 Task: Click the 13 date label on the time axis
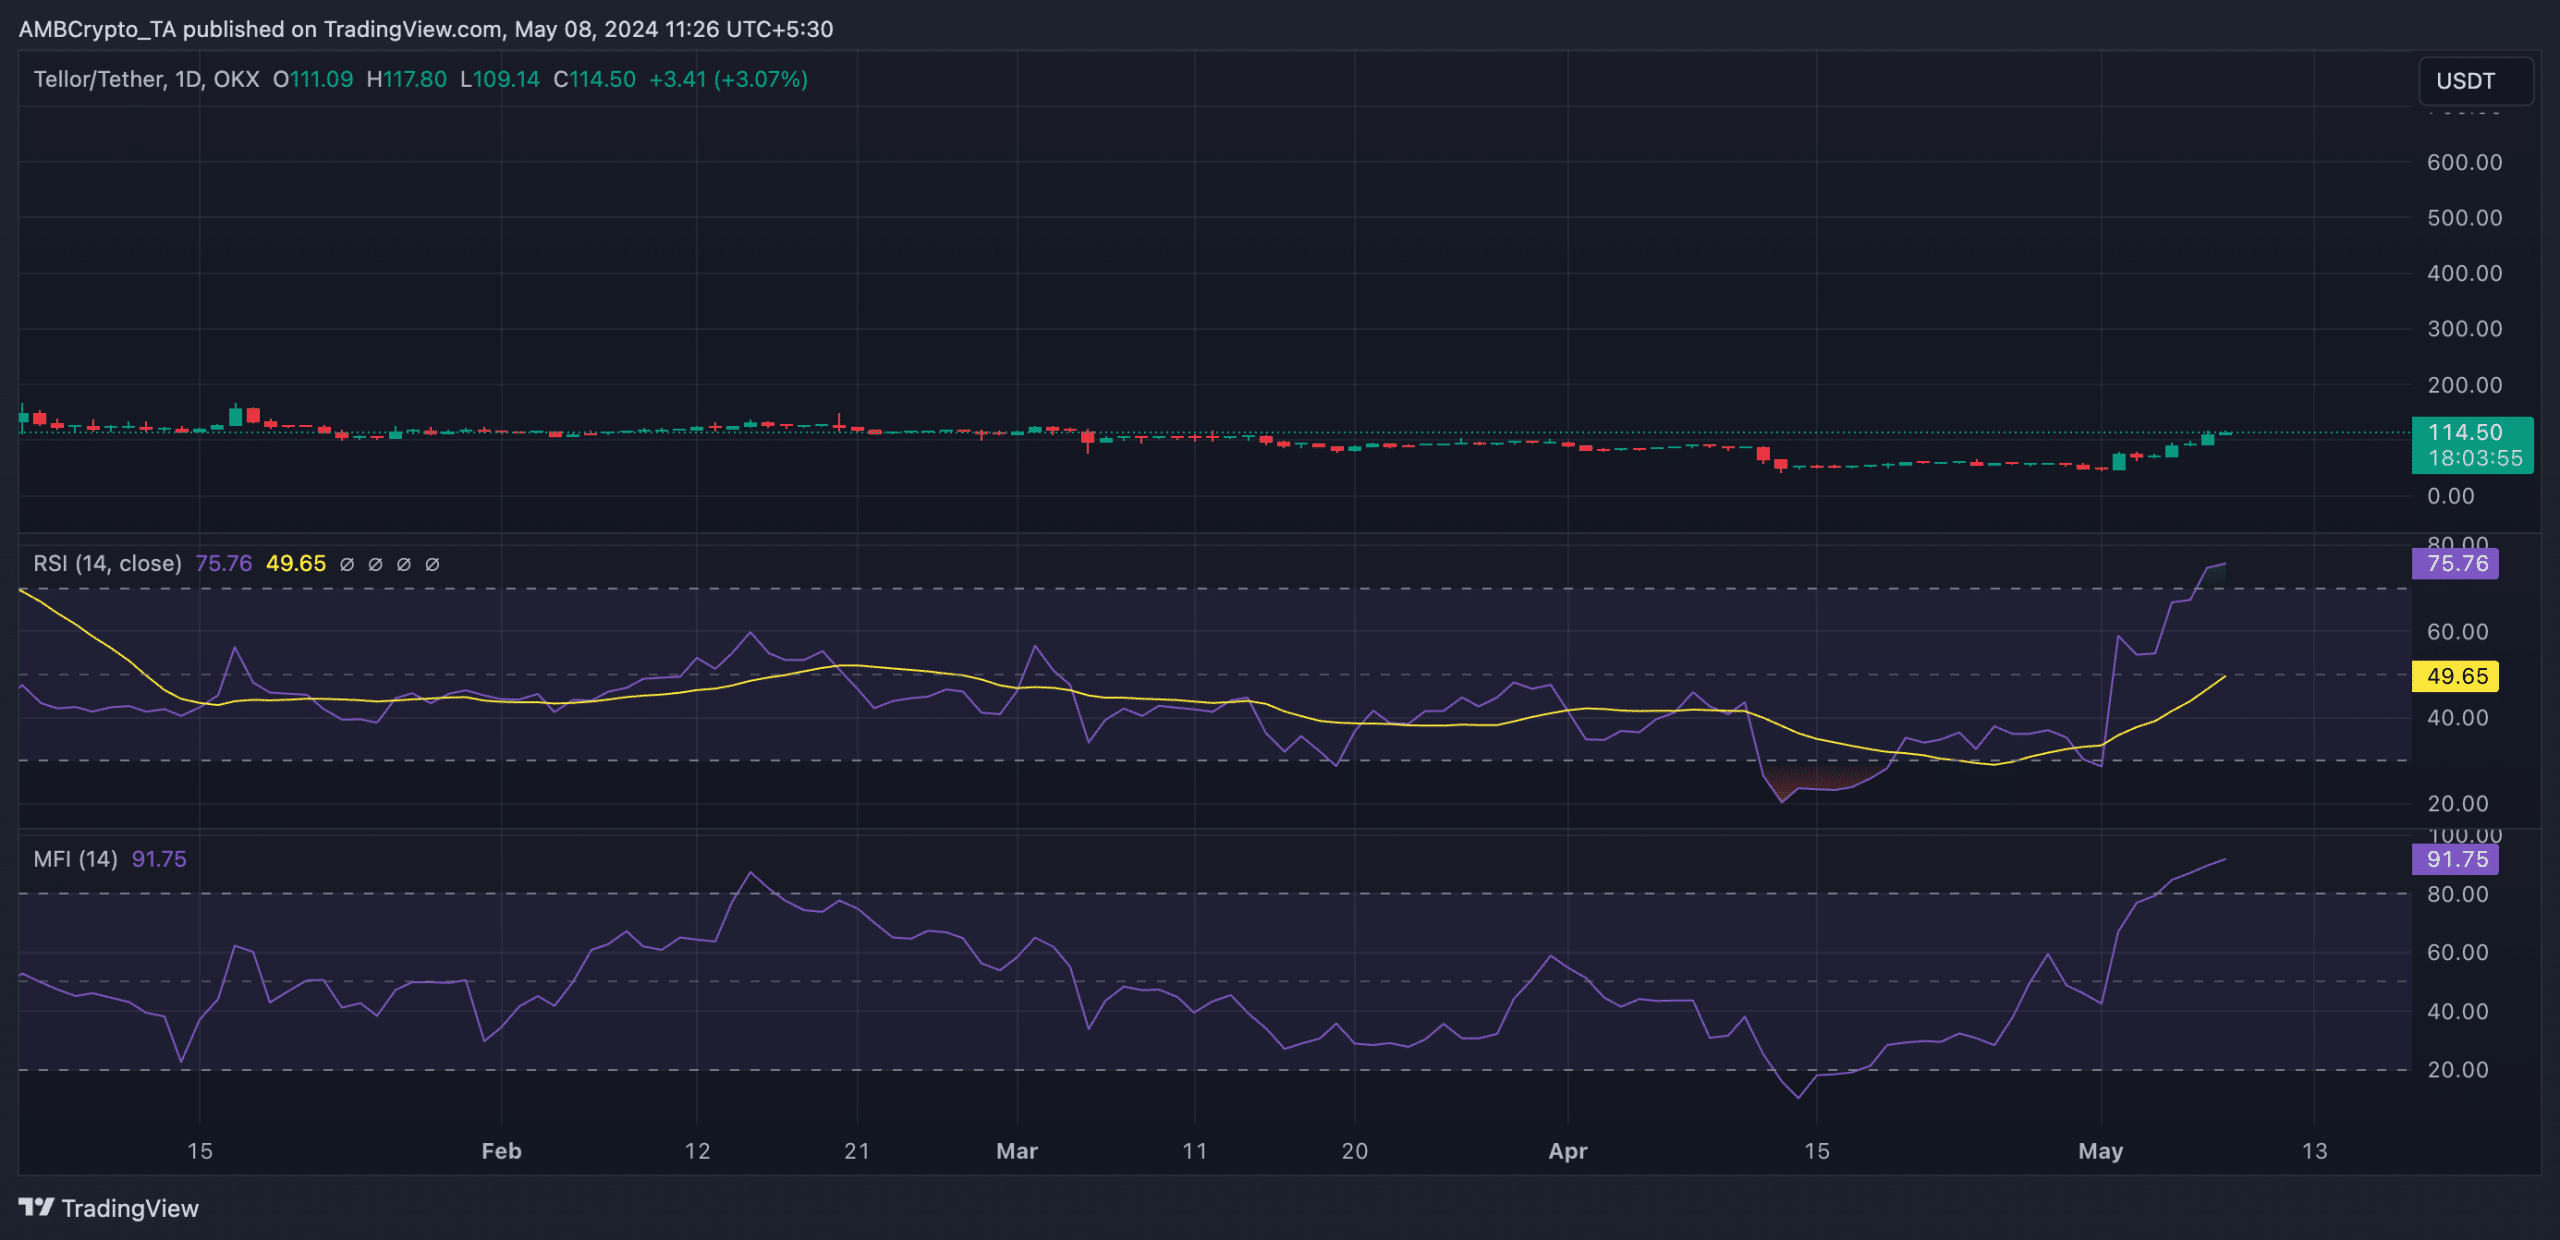[2315, 1151]
